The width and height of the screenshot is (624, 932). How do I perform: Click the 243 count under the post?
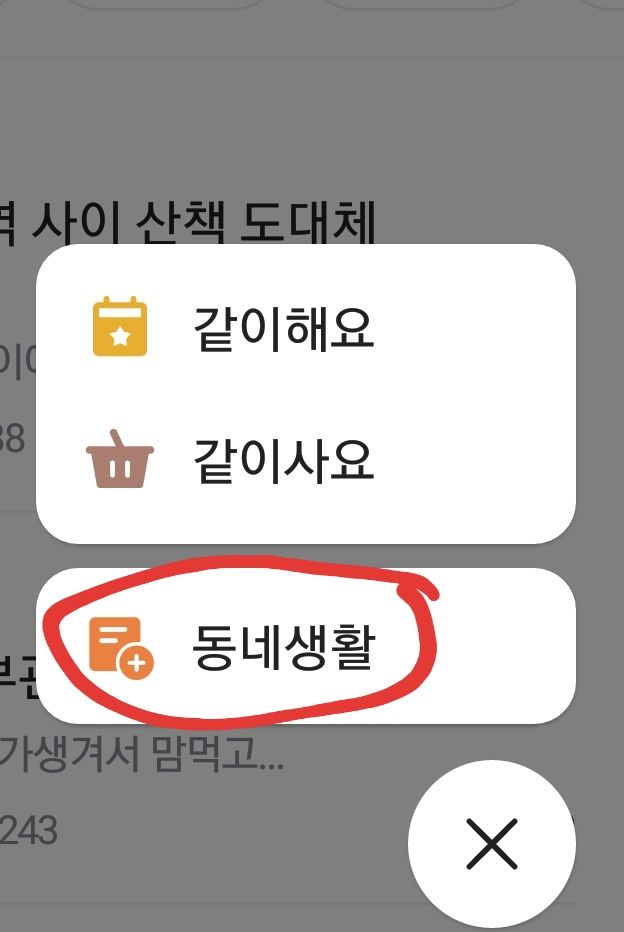click(x=29, y=830)
